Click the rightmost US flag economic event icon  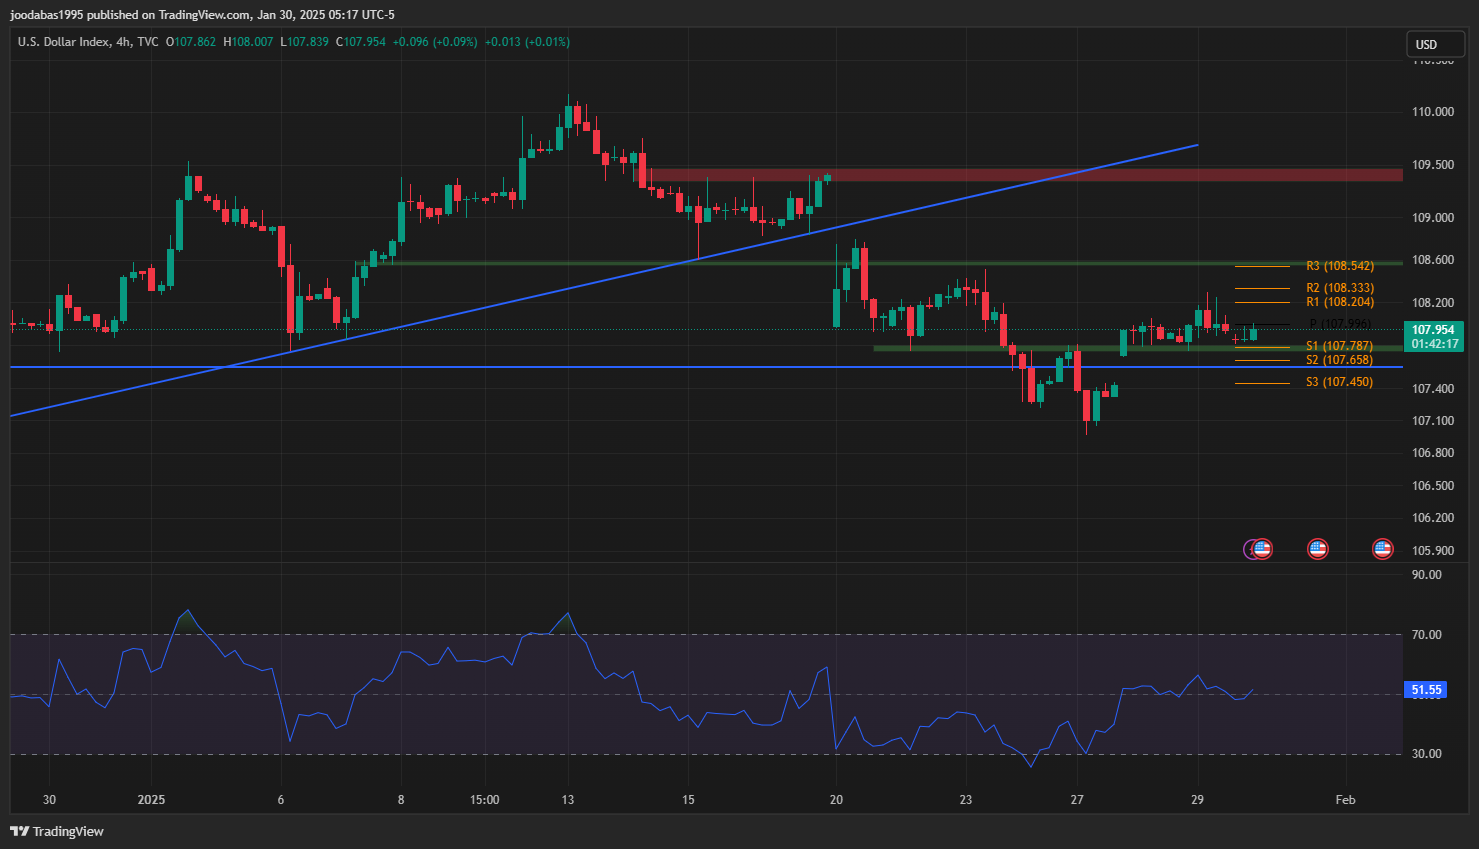click(1383, 549)
